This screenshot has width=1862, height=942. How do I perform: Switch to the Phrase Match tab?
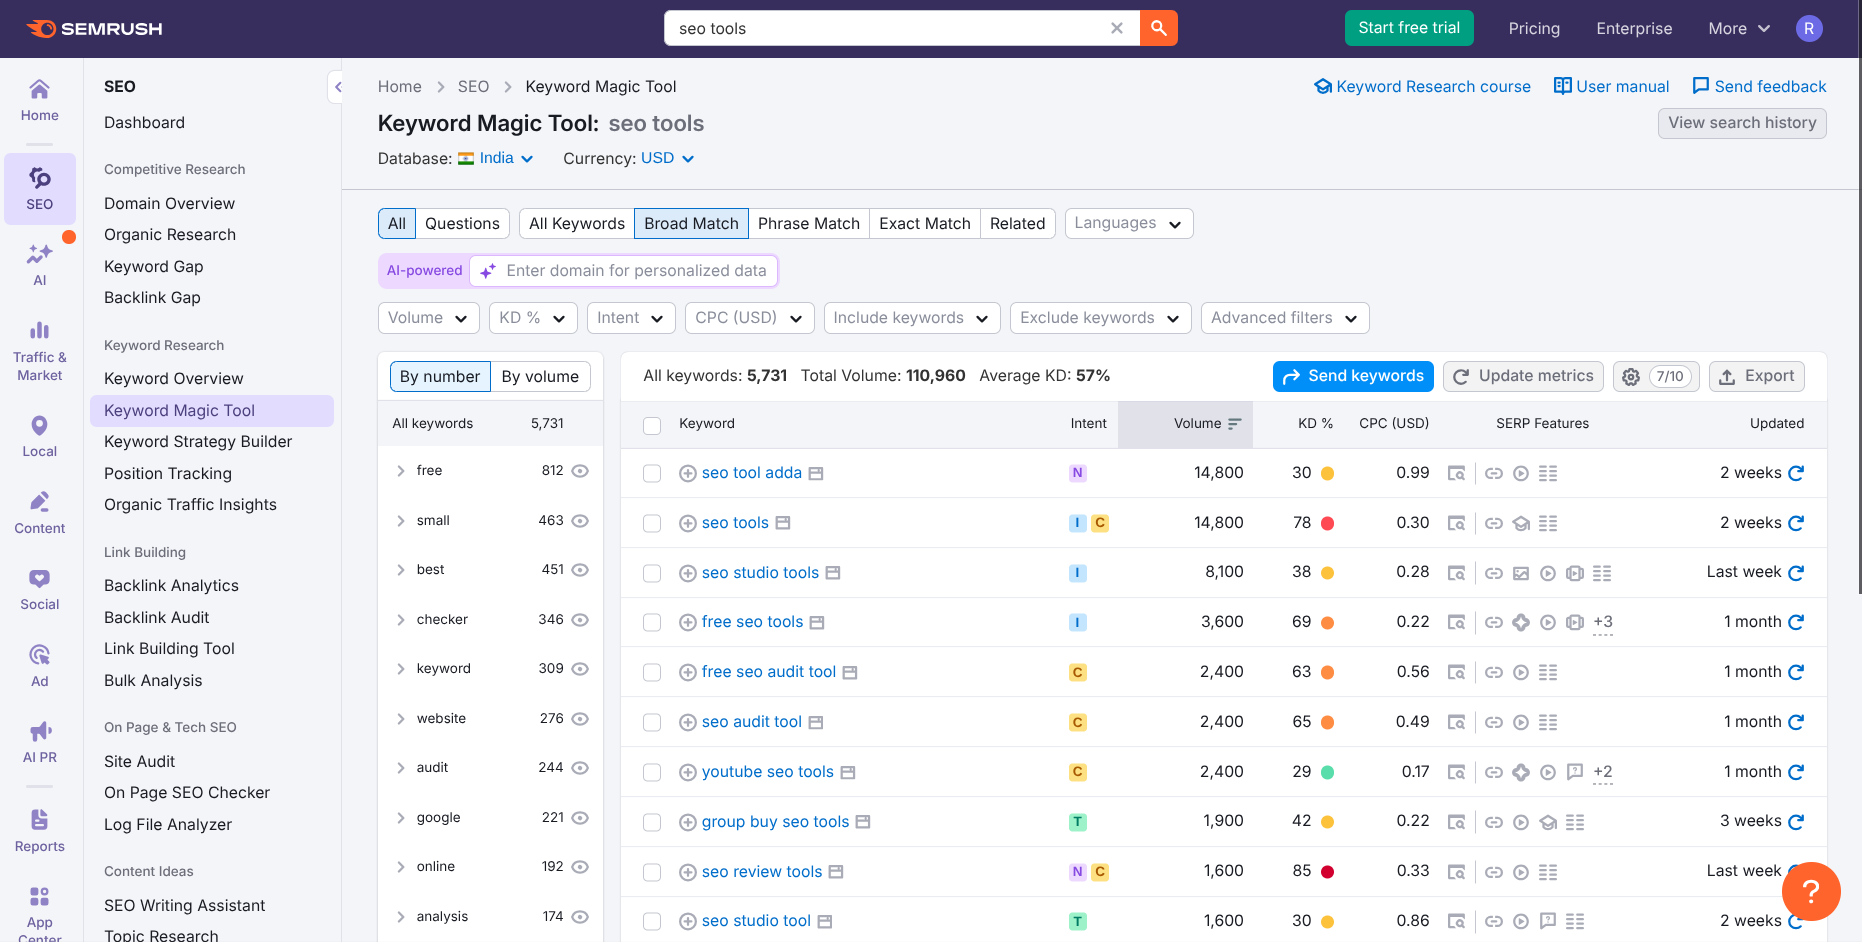click(808, 223)
